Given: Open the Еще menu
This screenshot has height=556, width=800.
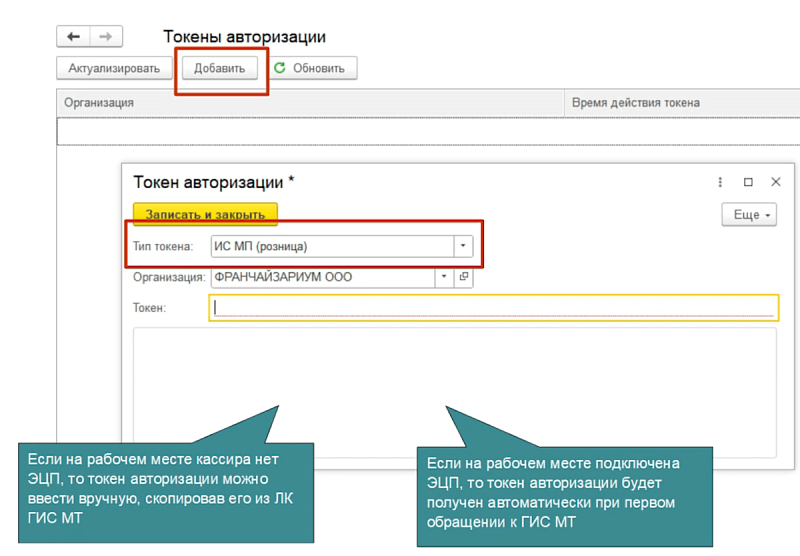Looking at the screenshot, I should pos(749,215).
